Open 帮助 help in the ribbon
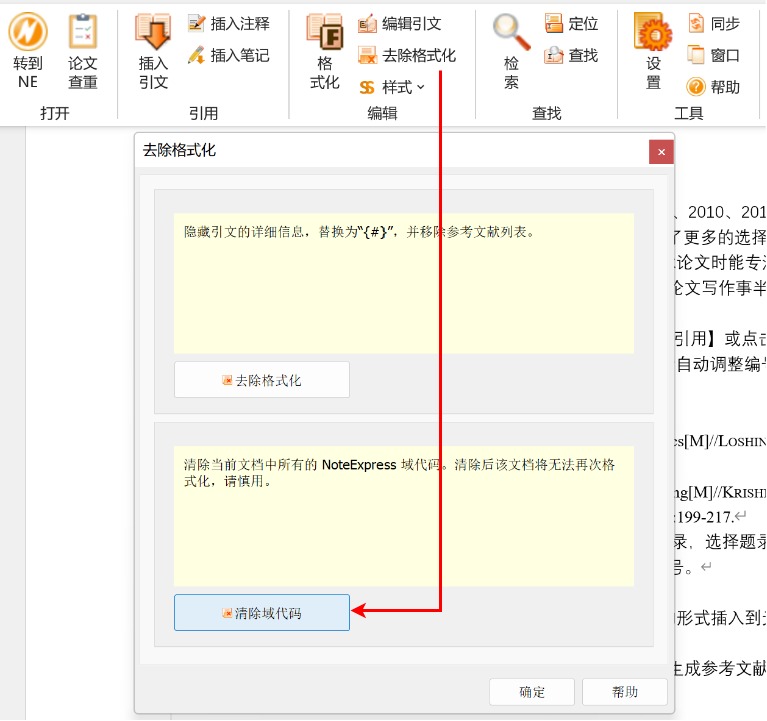 point(713,87)
